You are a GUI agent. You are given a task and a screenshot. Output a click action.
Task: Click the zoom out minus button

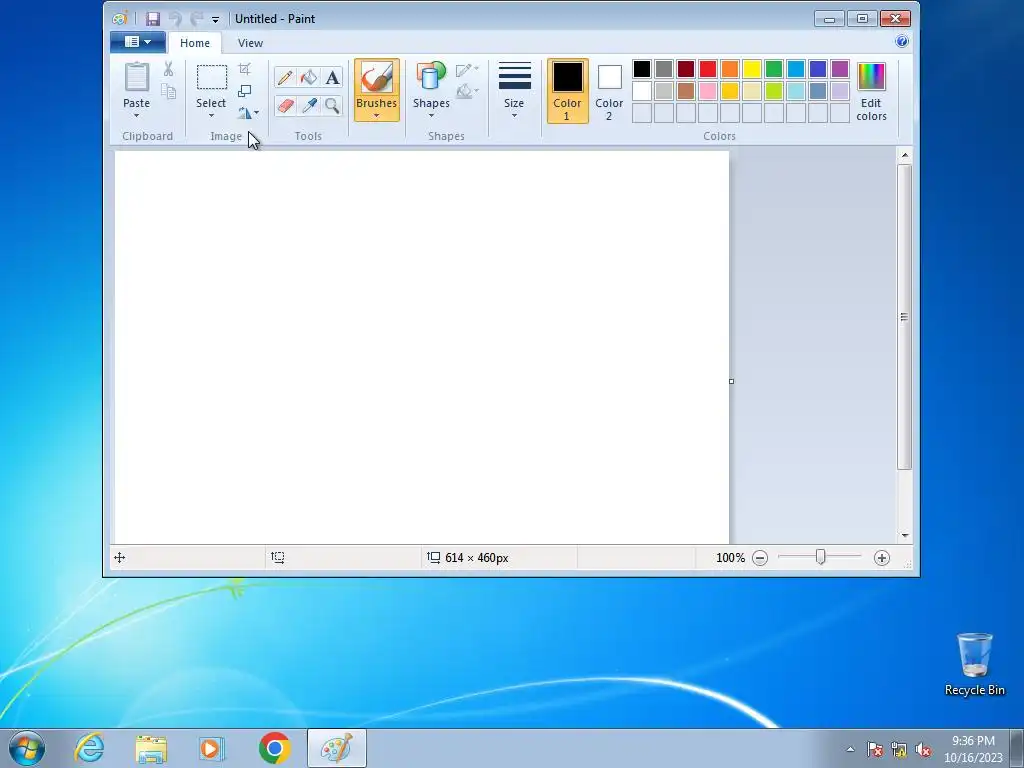click(760, 558)
